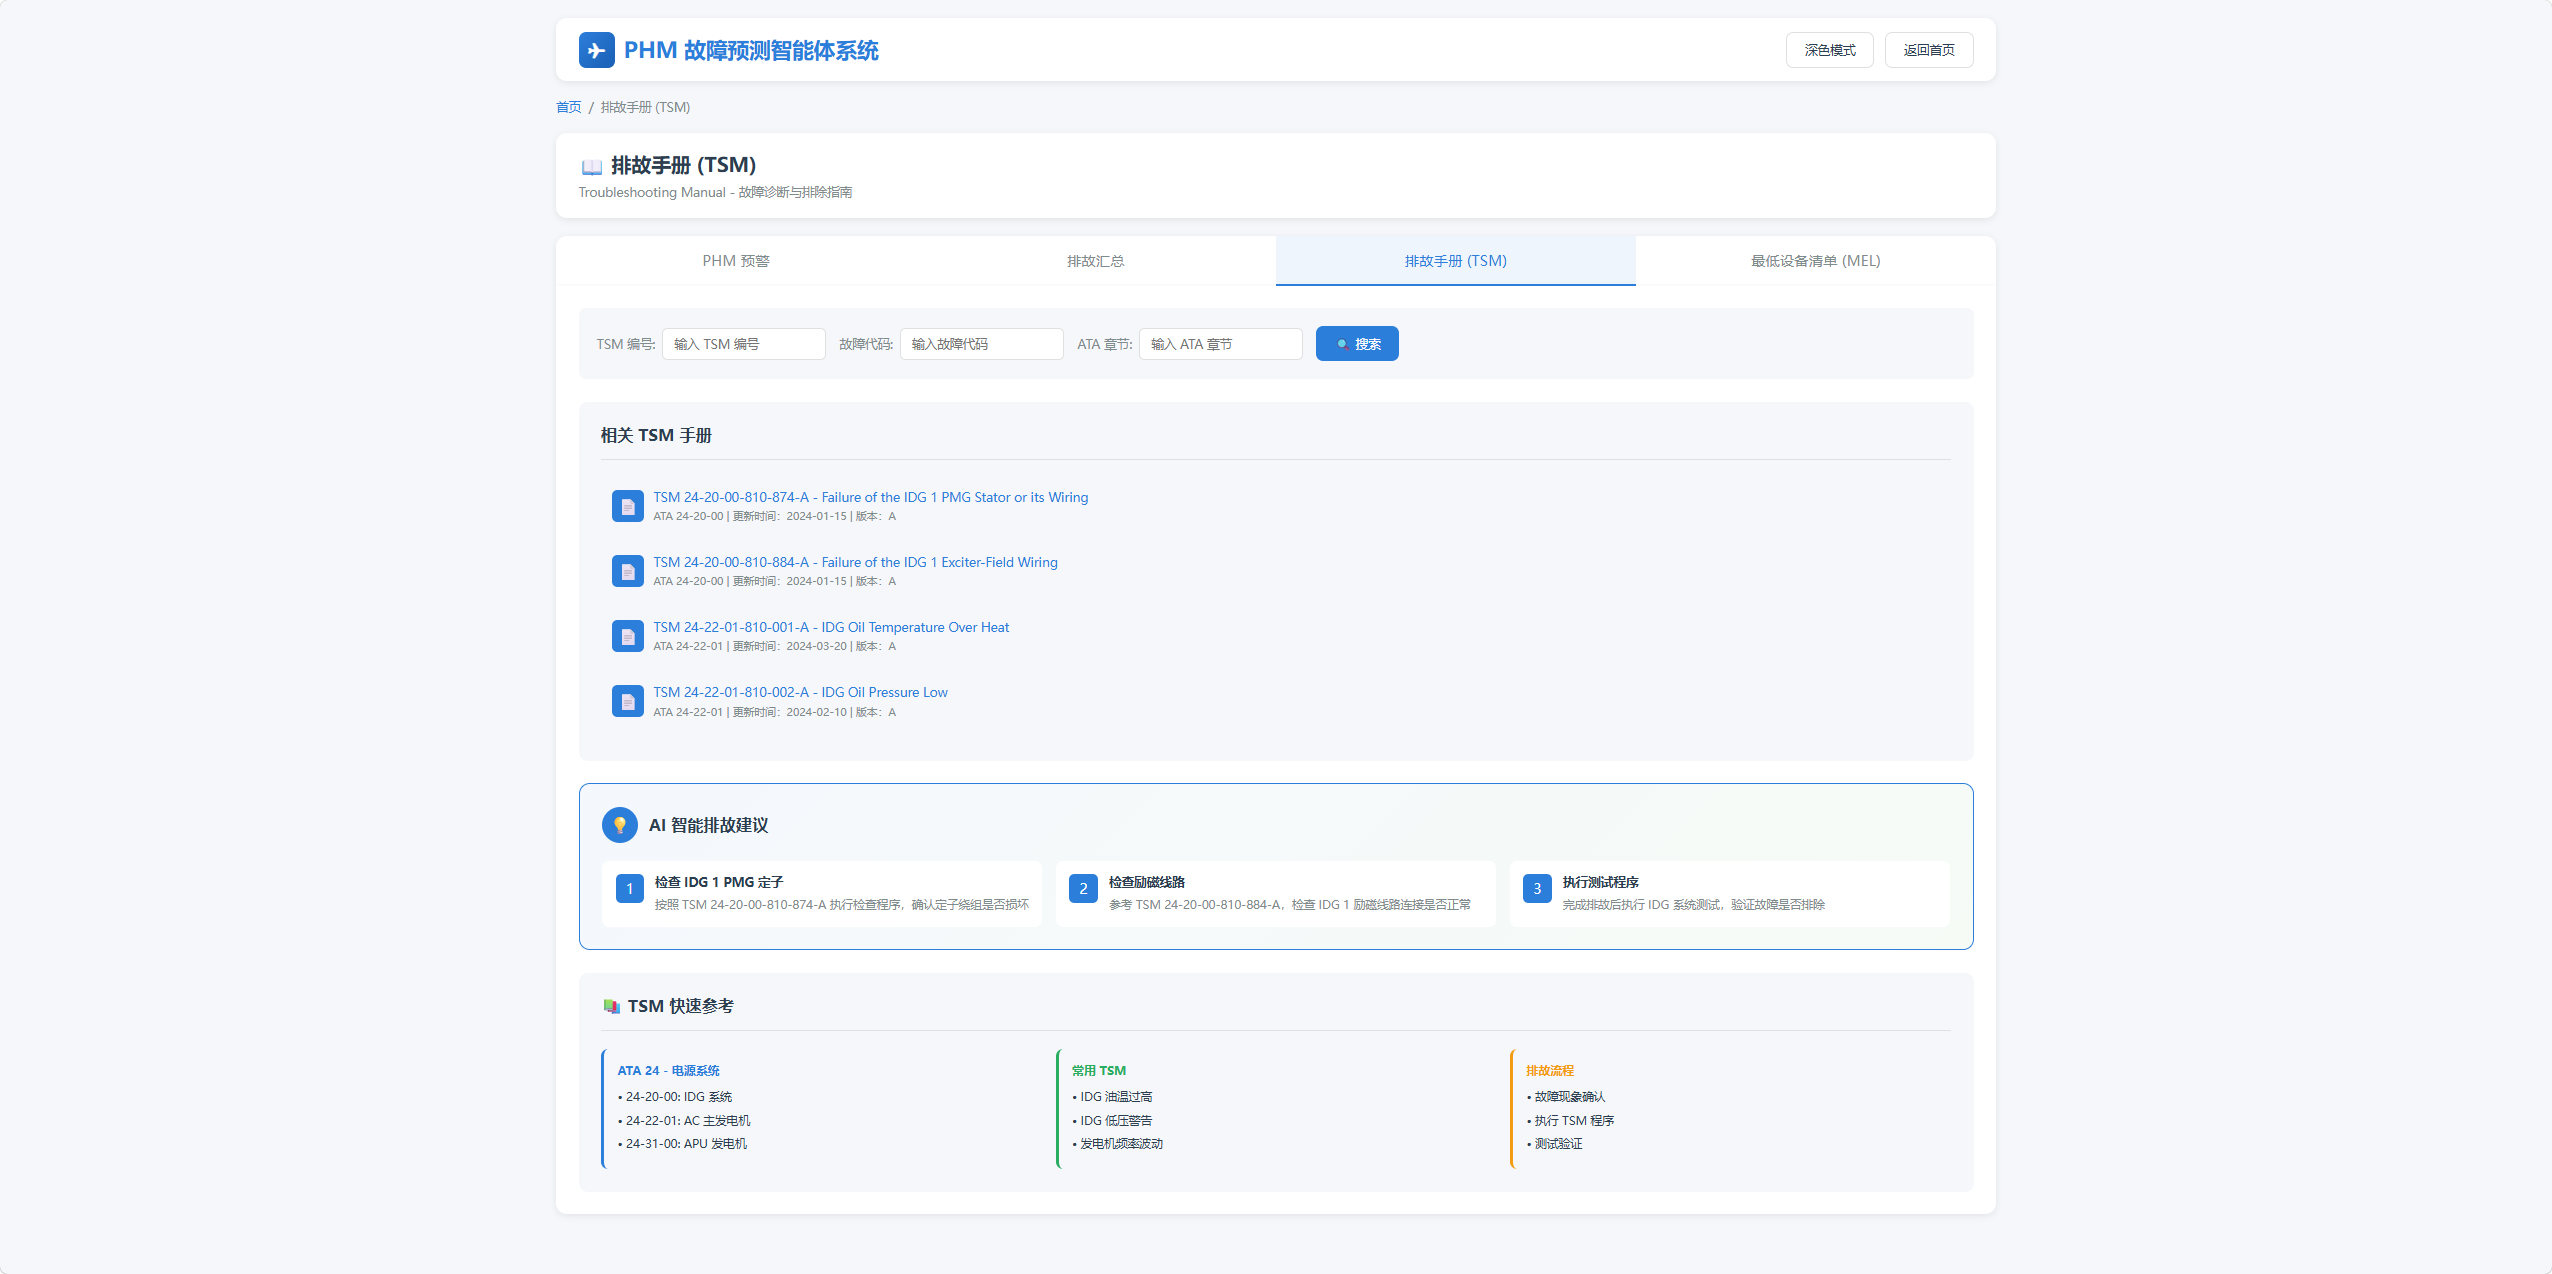Open TSM 24-20-00-810-874-A PMG Stator link
This screenshot has width=2552, height=1274.
tap(871, 497)
